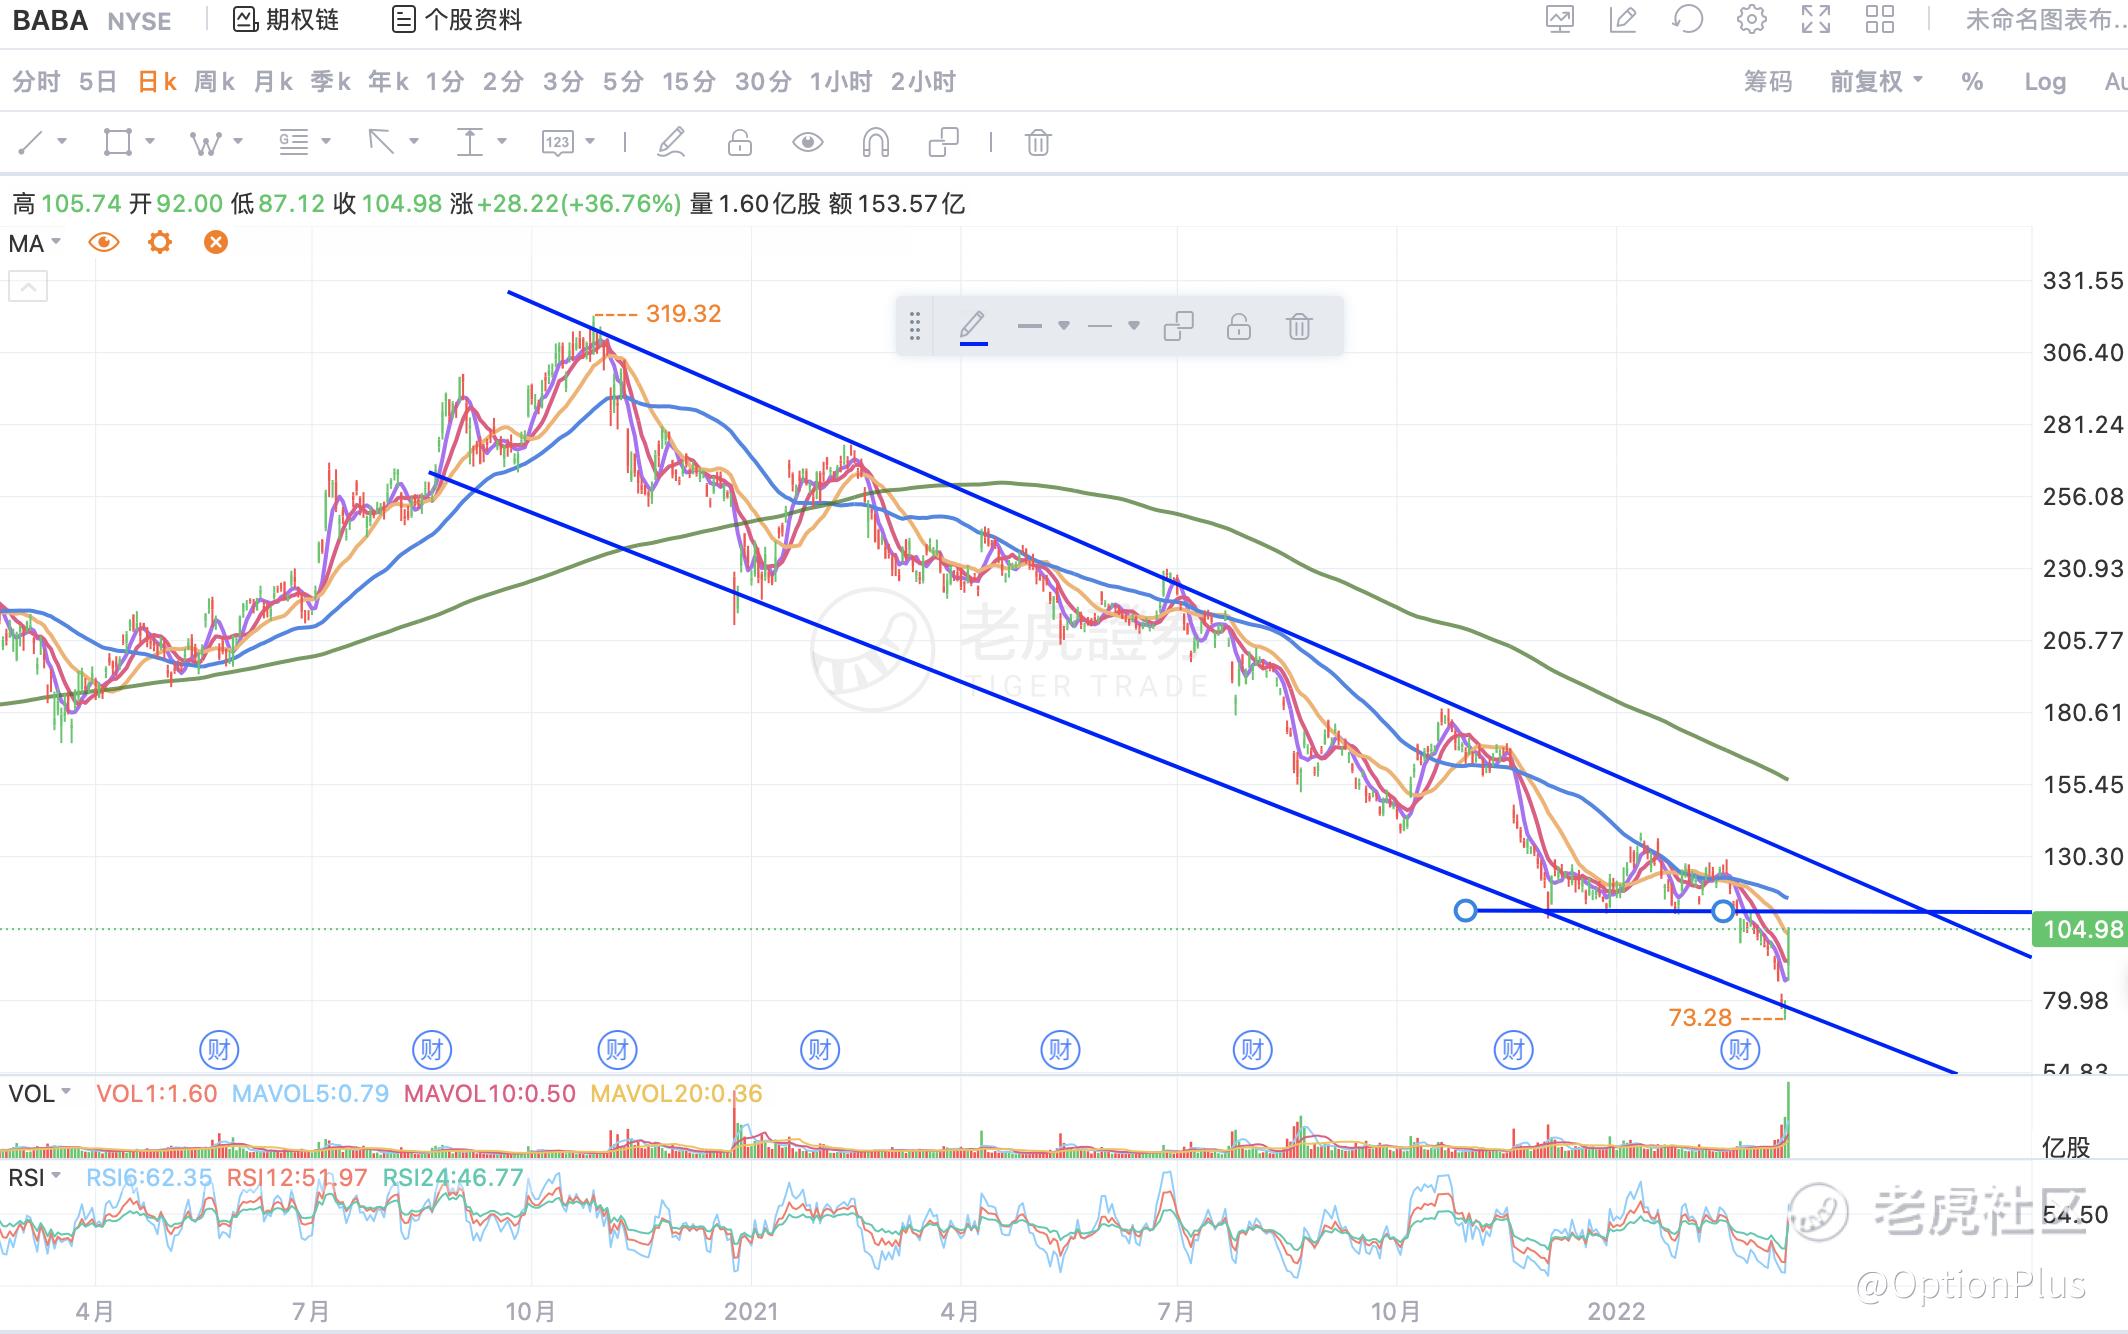Select the rectangle shape tool
Screen dimensions: 2128x1334
click(x=118, y=143)
